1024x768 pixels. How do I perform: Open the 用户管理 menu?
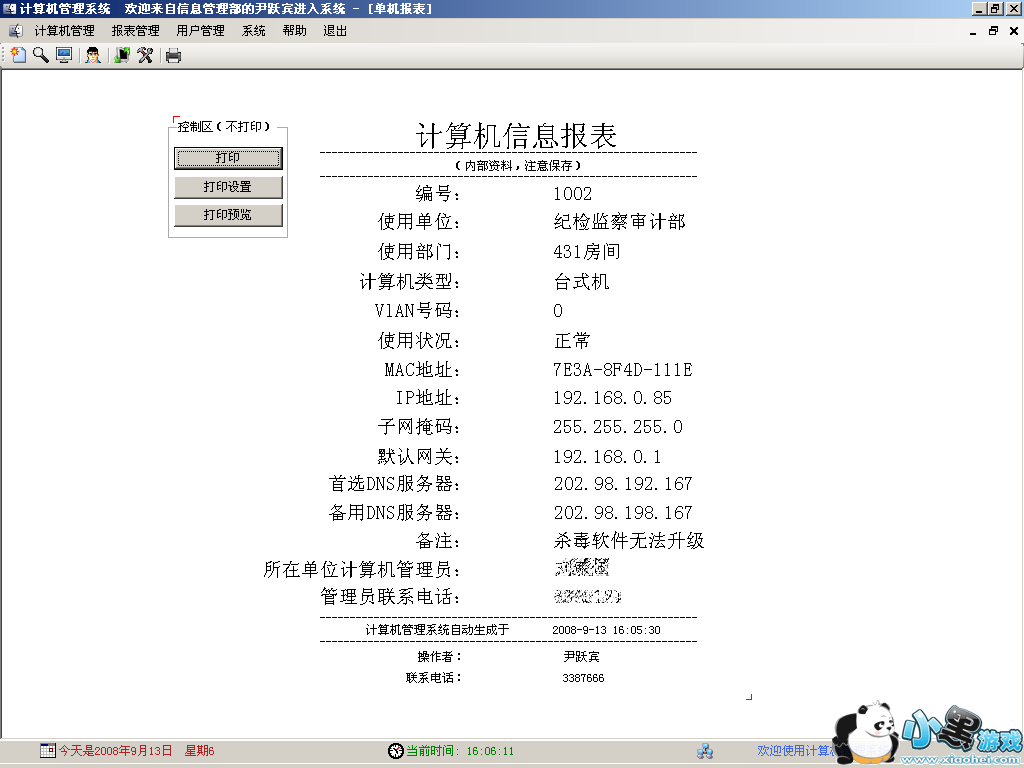(200, 31)
